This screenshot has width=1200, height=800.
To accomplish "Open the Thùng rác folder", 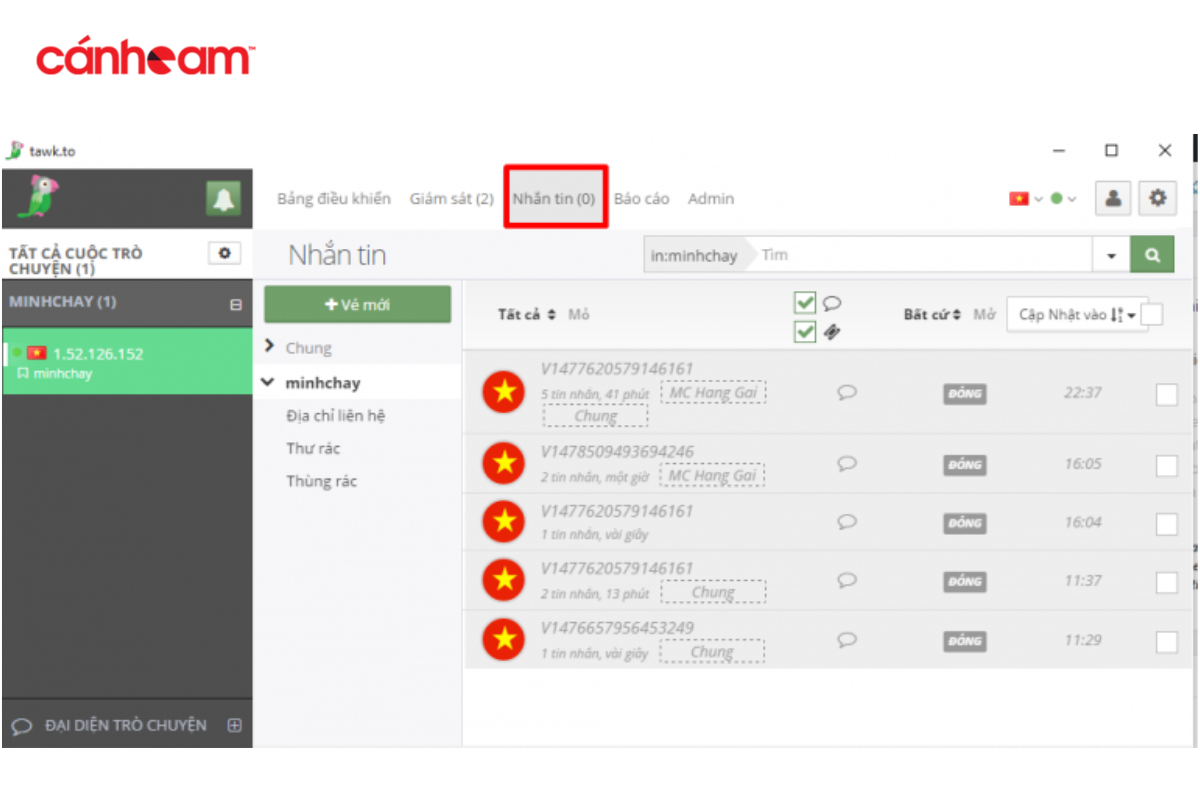I will pyautogui.click(x=322, y=481).
